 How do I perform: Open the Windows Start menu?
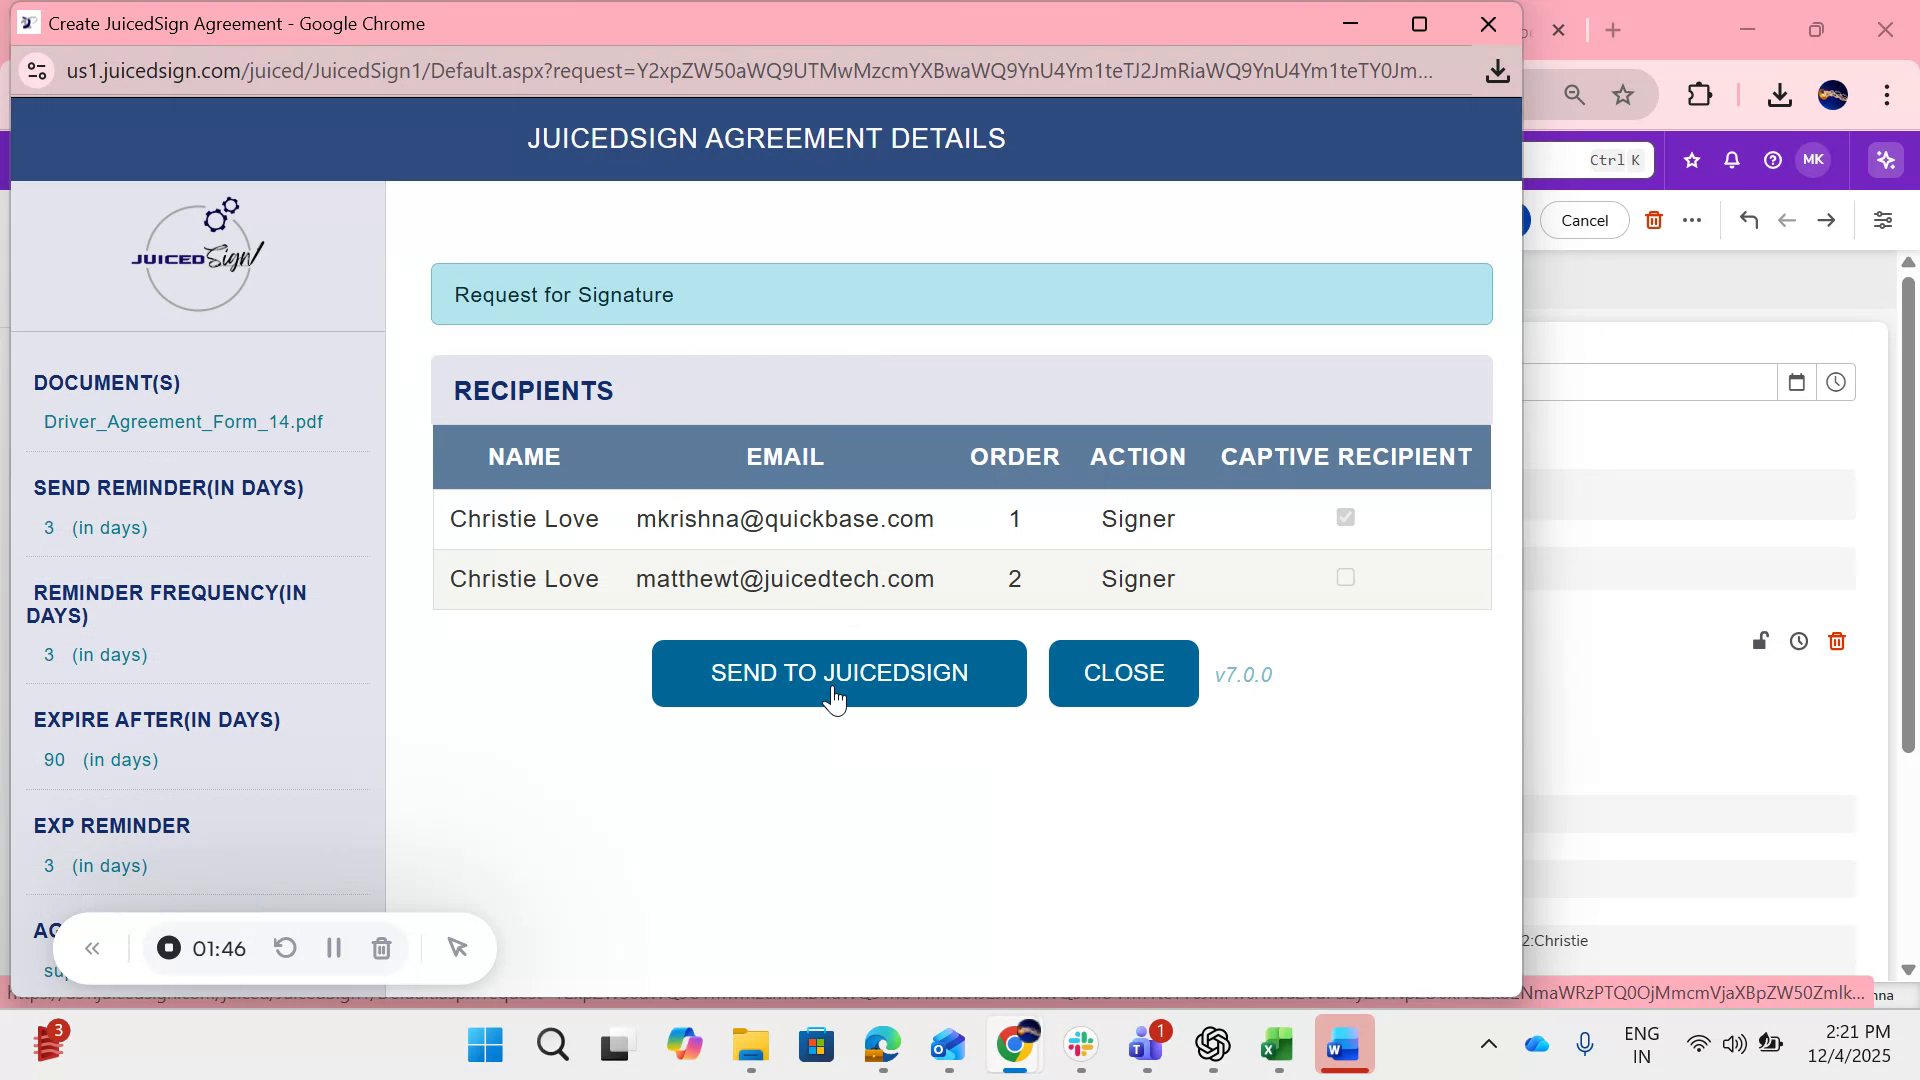click(484, 1044)
